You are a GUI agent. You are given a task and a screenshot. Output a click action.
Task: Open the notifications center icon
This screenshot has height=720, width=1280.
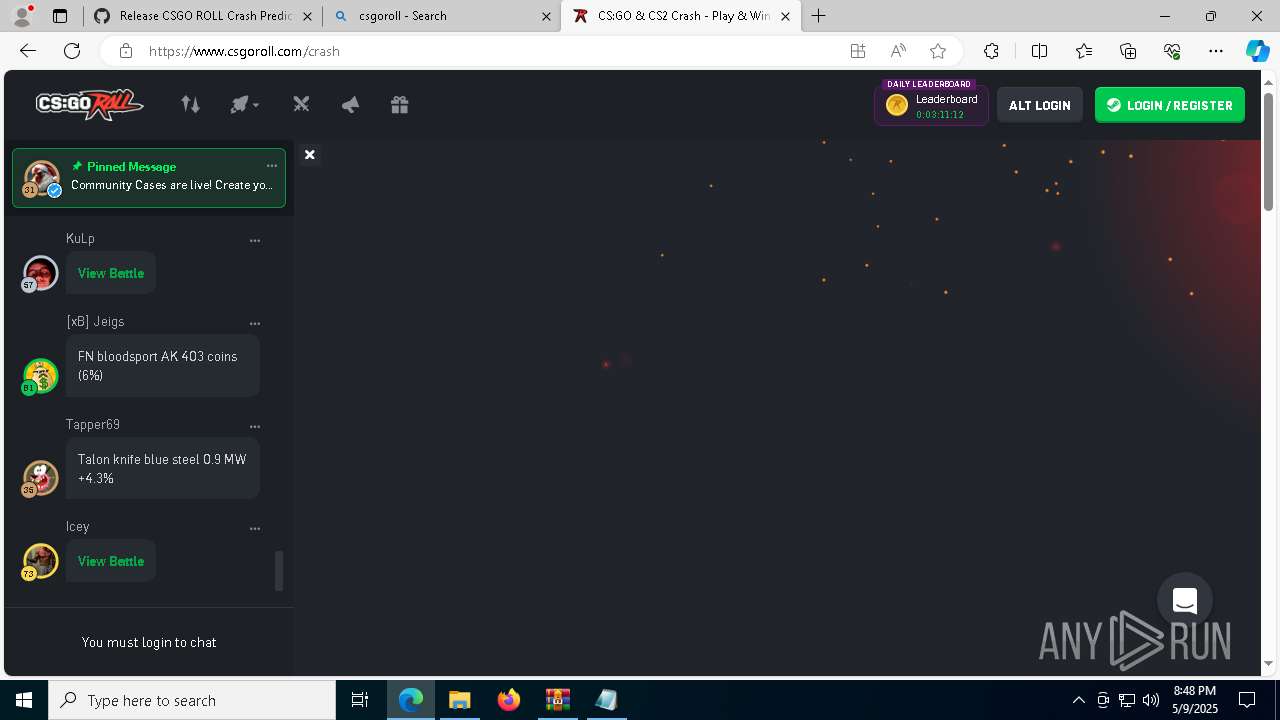pos(1247,700)
